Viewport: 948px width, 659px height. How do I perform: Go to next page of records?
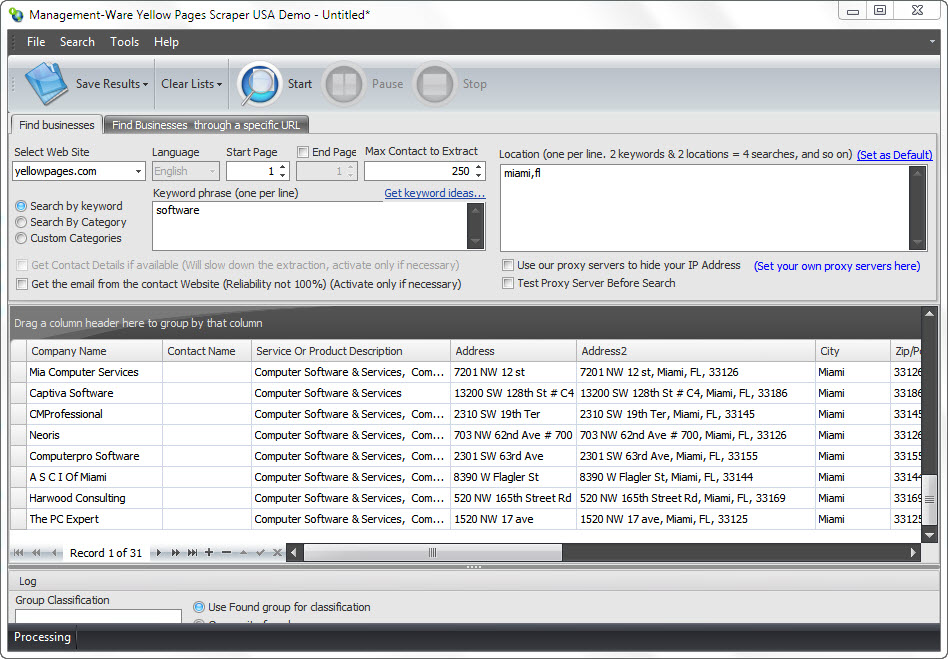(x=175, y=552)
